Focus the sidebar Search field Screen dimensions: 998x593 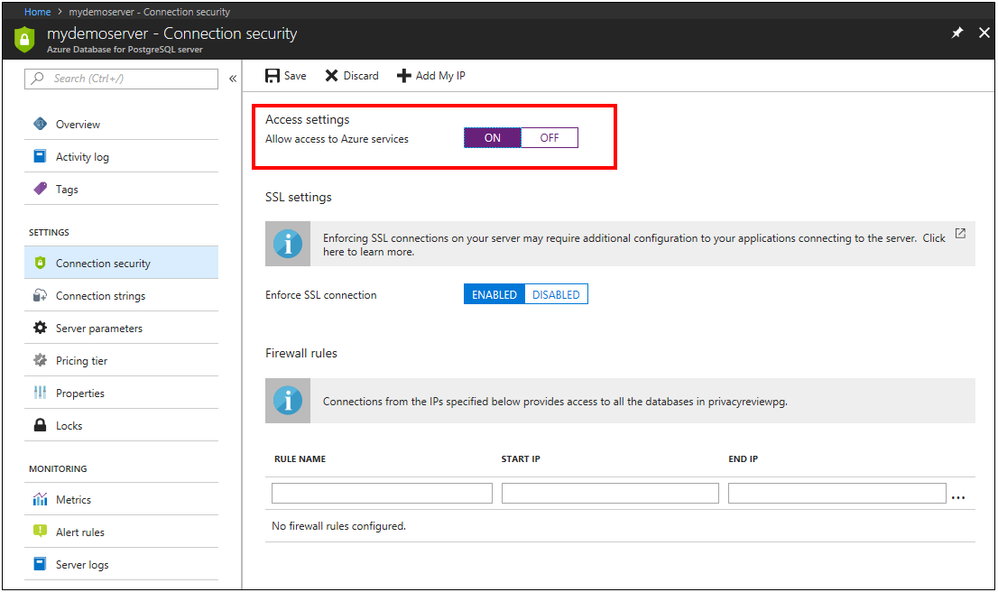121,78
